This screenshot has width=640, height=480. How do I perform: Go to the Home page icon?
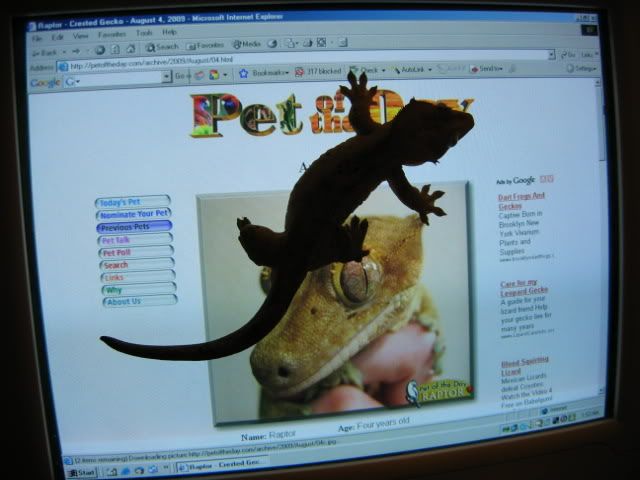coord(131,49)
